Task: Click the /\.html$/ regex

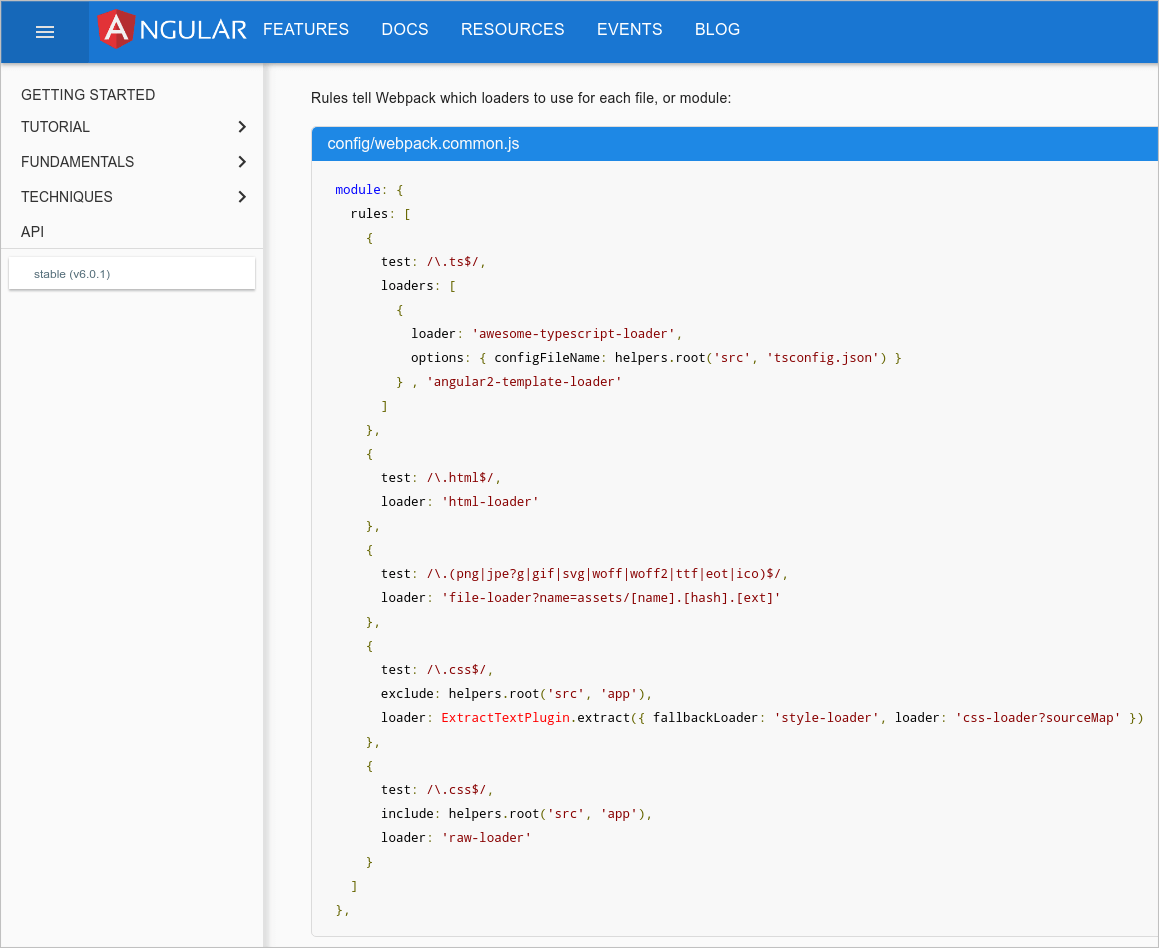Action: click(460, 478)
